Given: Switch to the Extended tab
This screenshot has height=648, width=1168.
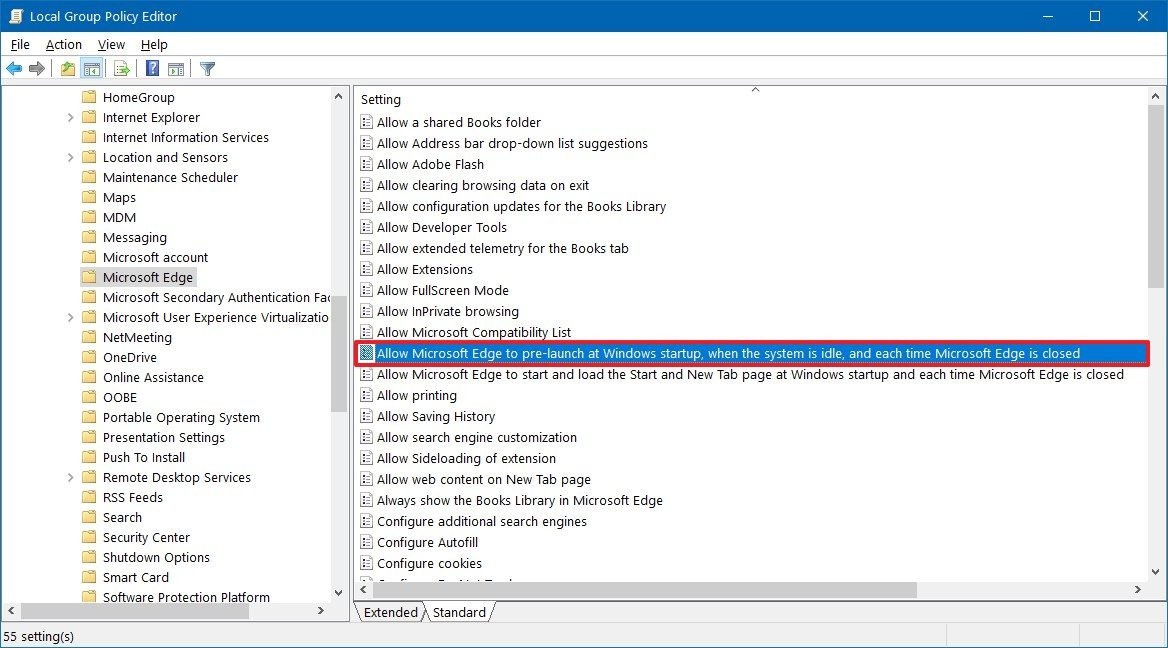Looking at the screenshot, I should coord(390,612).
